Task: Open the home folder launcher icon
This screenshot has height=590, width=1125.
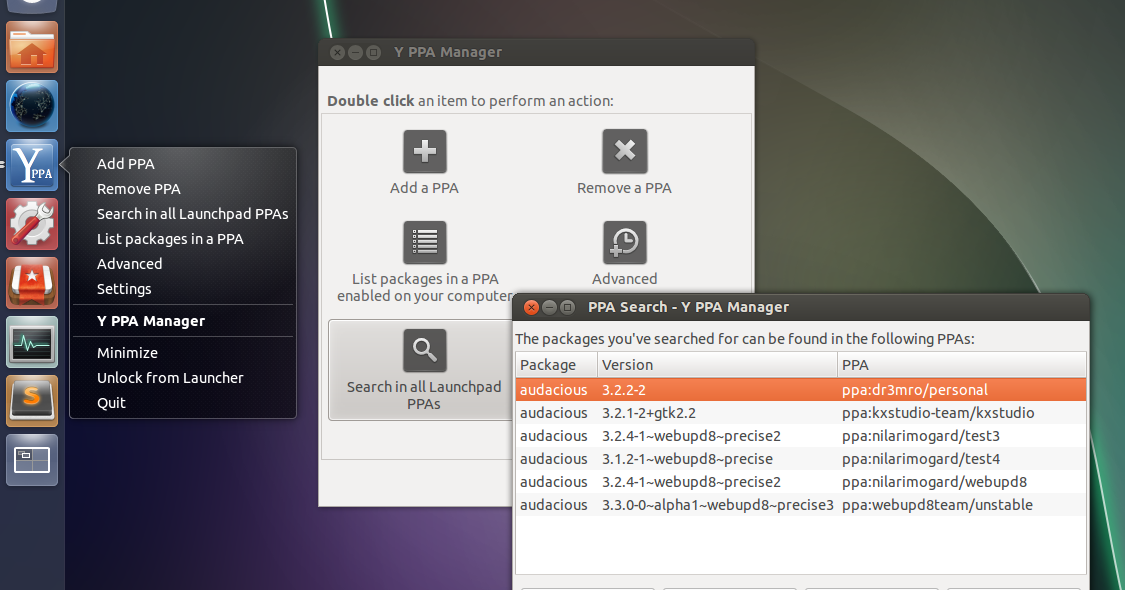Action: pyautogui.click(x=31, y=46)
